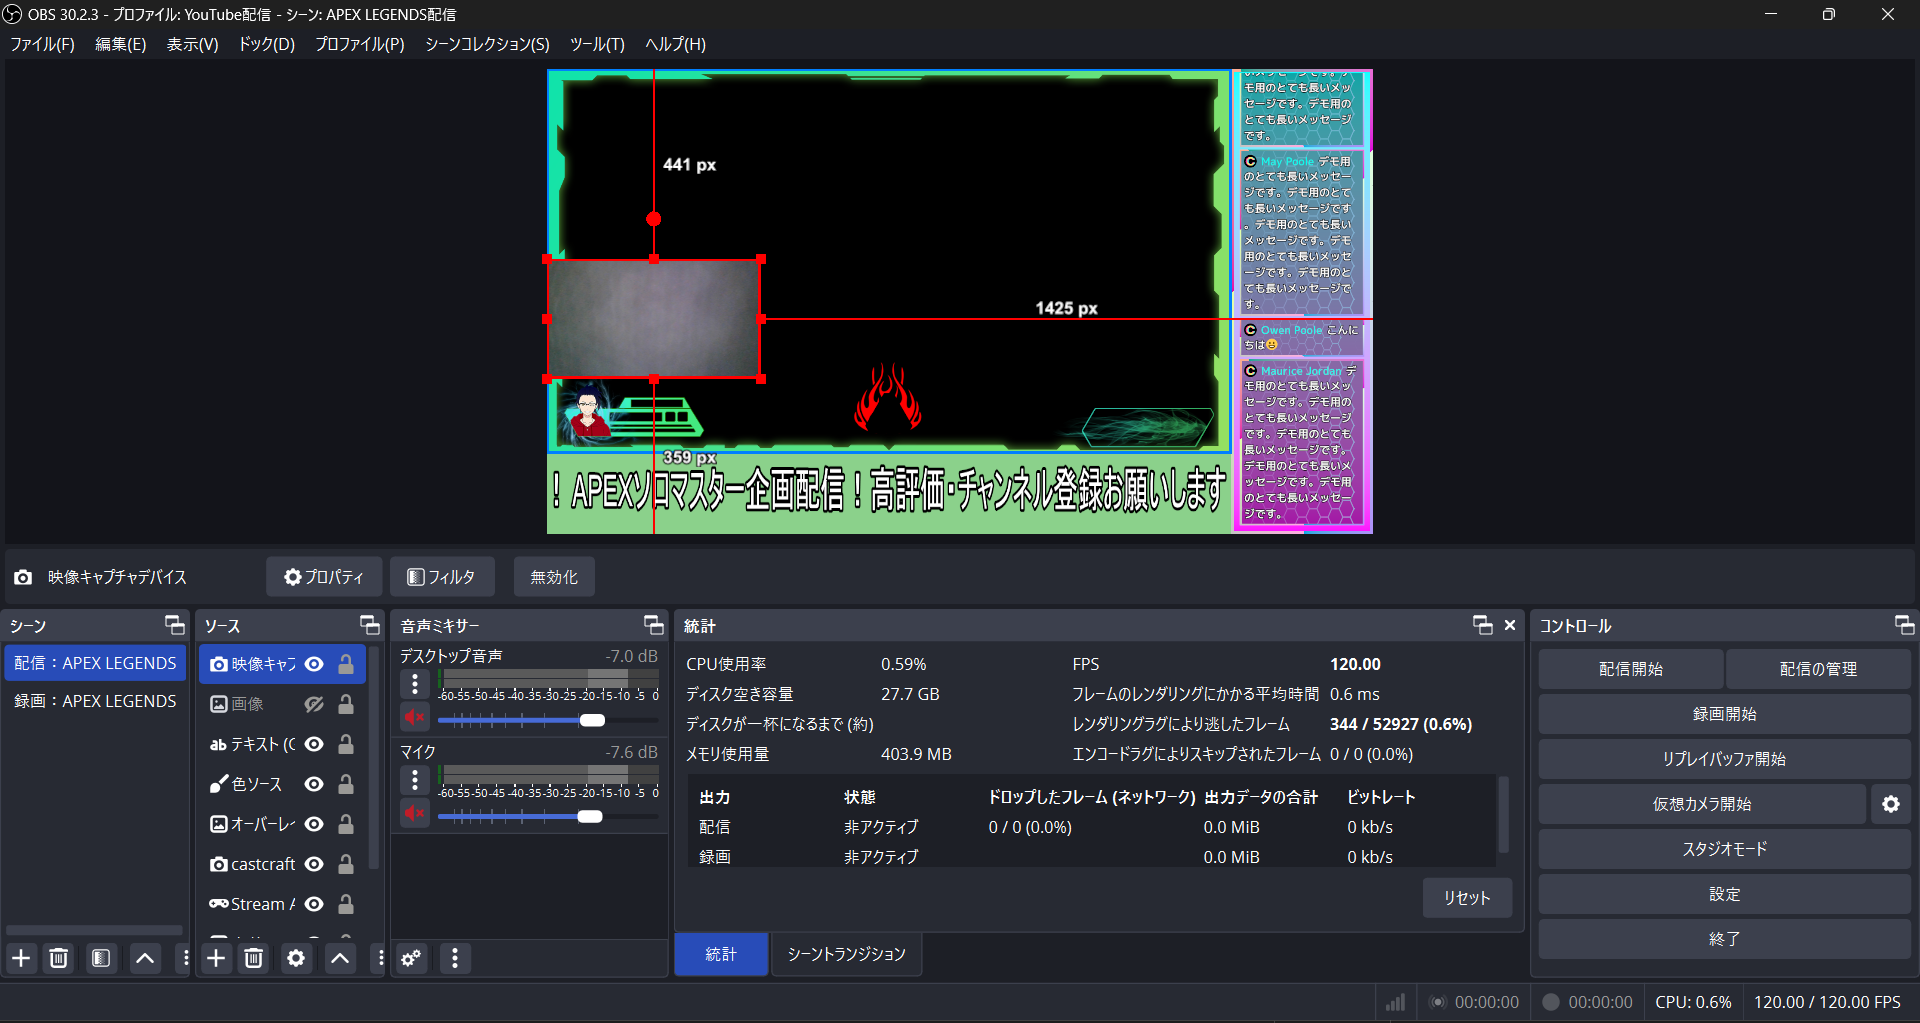1920x1023 pixels.
Task: Open the ドック(D) menu
Action: (266, 44)
